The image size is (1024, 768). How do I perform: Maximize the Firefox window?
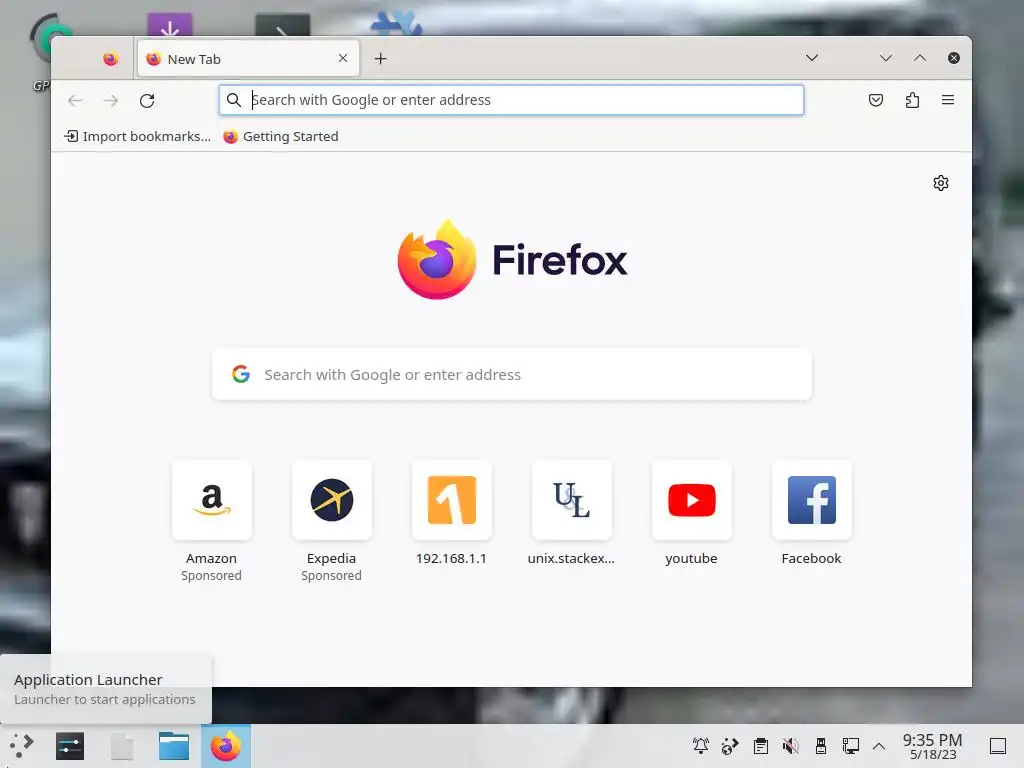coord(920,58)
